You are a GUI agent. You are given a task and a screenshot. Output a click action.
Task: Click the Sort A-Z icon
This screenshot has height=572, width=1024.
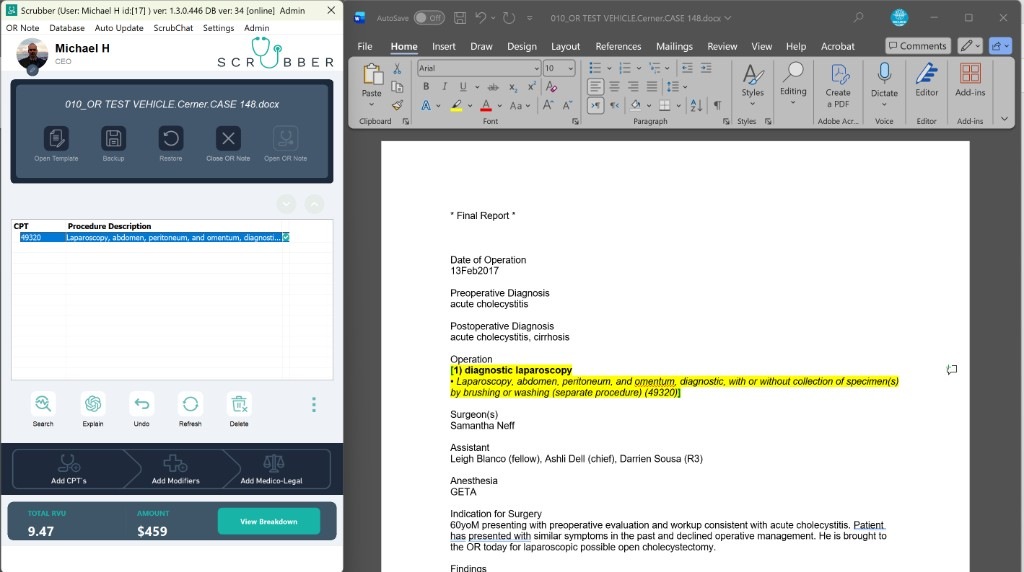(696, 105)
